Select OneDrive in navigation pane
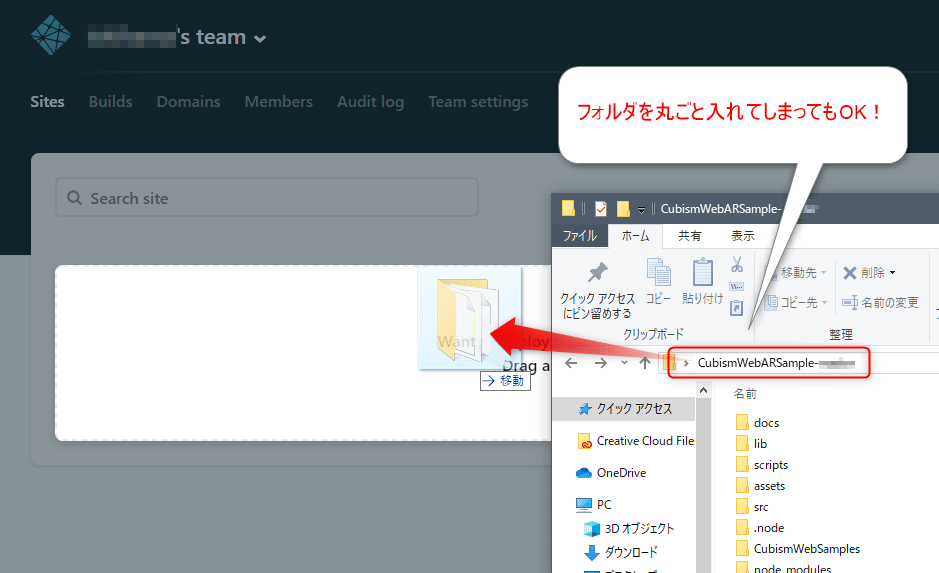The image size is (939, 573). (x=611, y=472)
